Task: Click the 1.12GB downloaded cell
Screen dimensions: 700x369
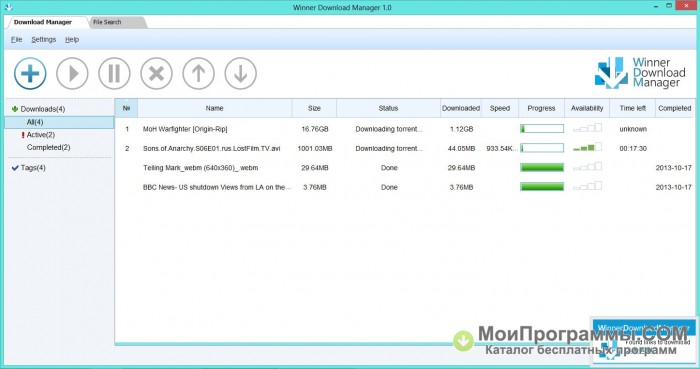Action: pos(461,129)
